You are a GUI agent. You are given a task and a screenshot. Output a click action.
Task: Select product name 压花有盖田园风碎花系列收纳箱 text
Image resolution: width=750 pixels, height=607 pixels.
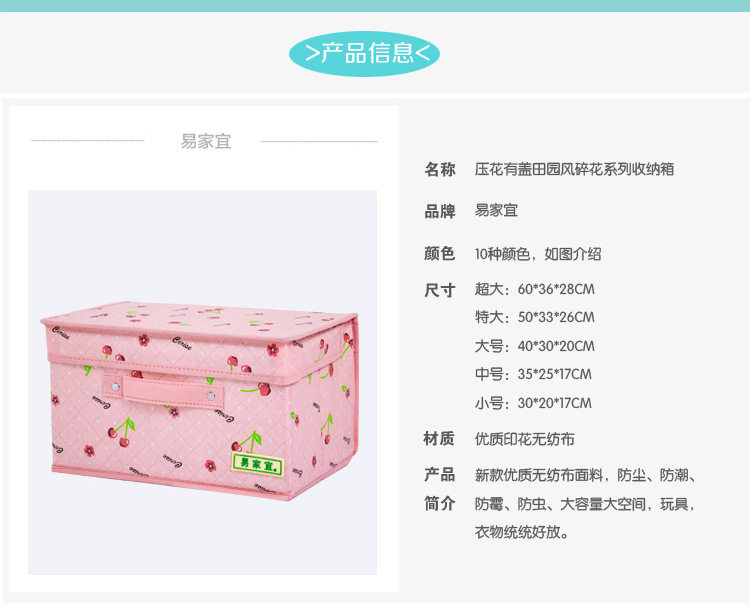point(574,169)
